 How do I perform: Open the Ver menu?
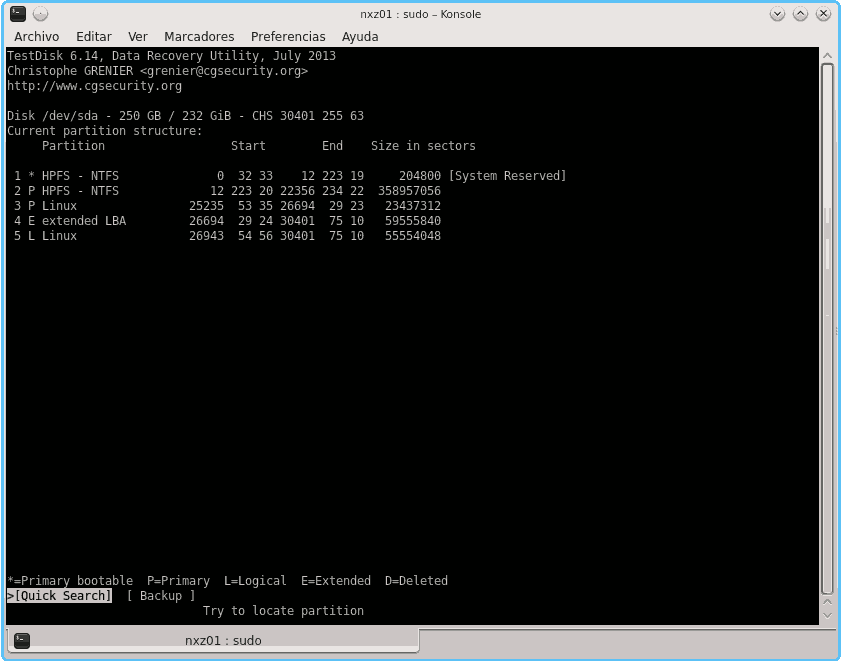point(138,36)
